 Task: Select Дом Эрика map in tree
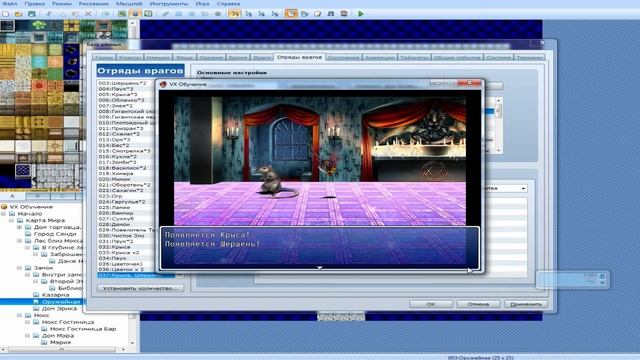click(59, 309)
